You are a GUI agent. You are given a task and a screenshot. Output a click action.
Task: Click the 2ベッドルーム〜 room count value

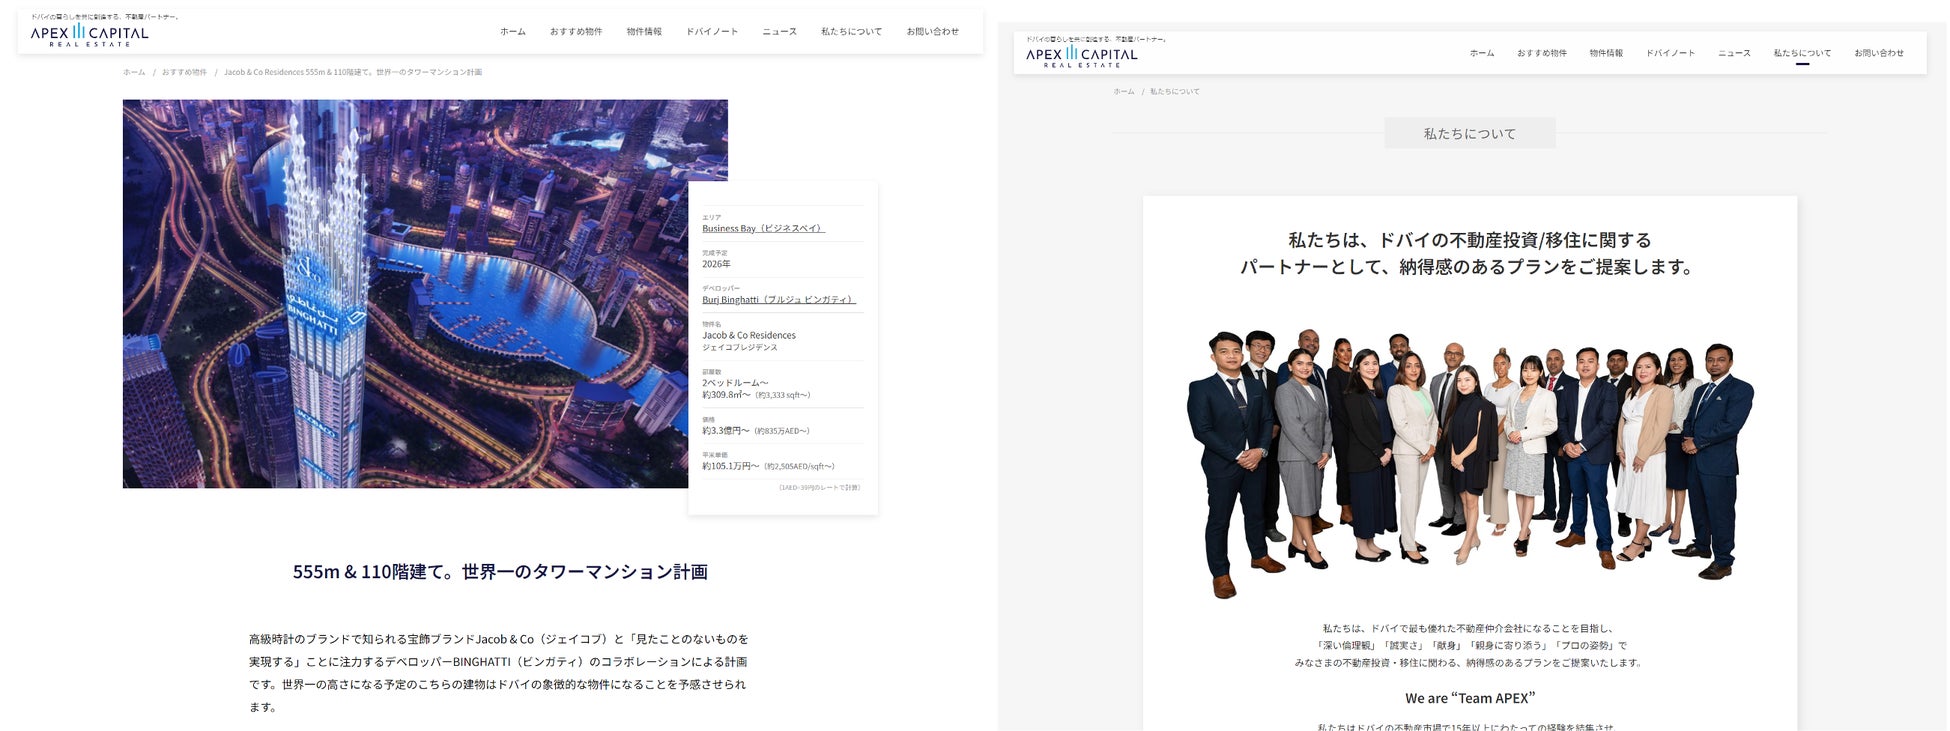click(735, 383)
